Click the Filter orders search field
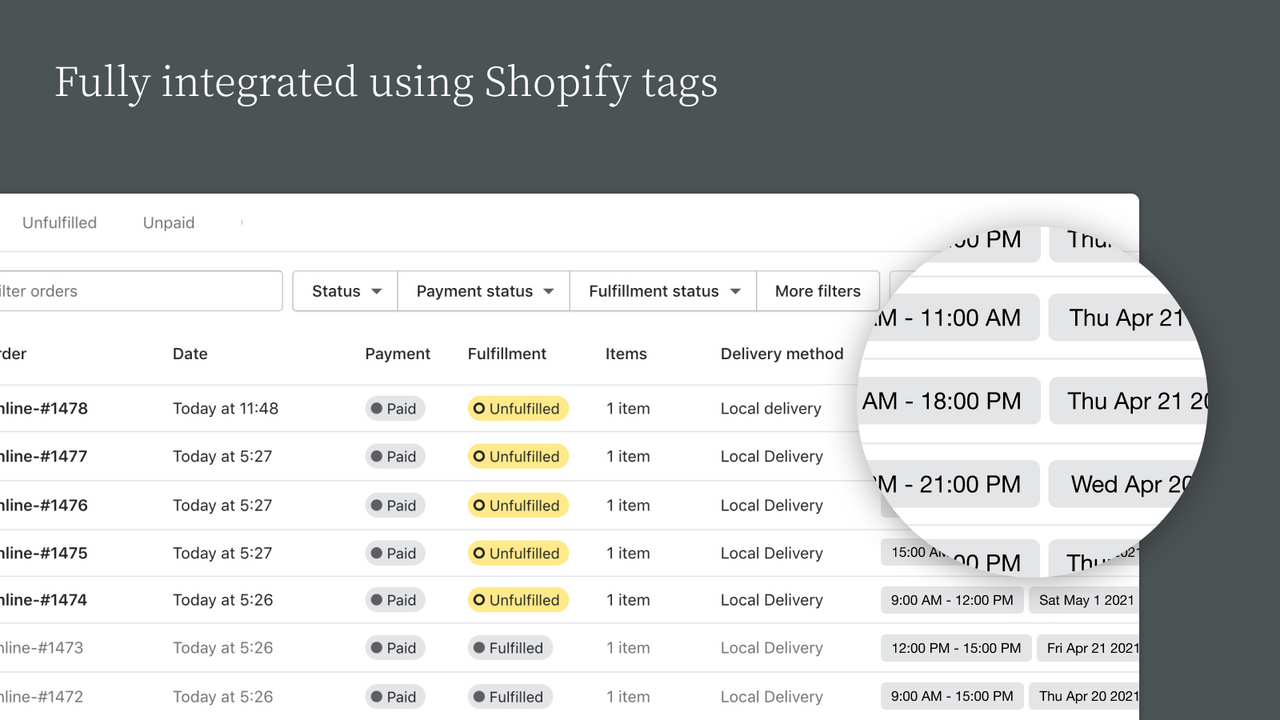The width and height of the screenshot is (1280, 720). [140, 291]
